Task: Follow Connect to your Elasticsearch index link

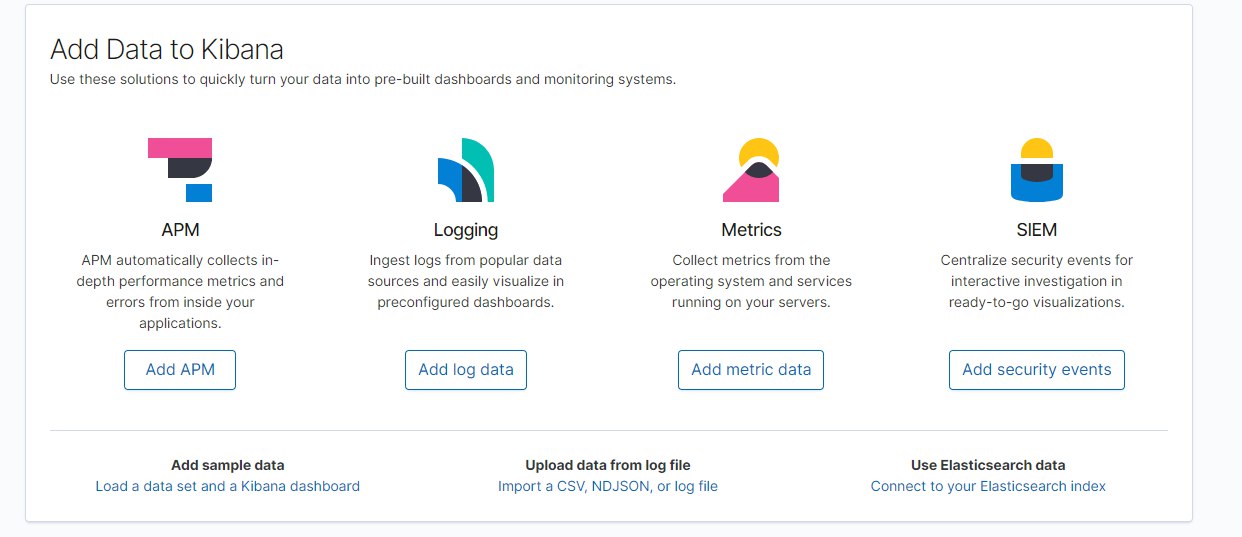Action: (988, 486)
